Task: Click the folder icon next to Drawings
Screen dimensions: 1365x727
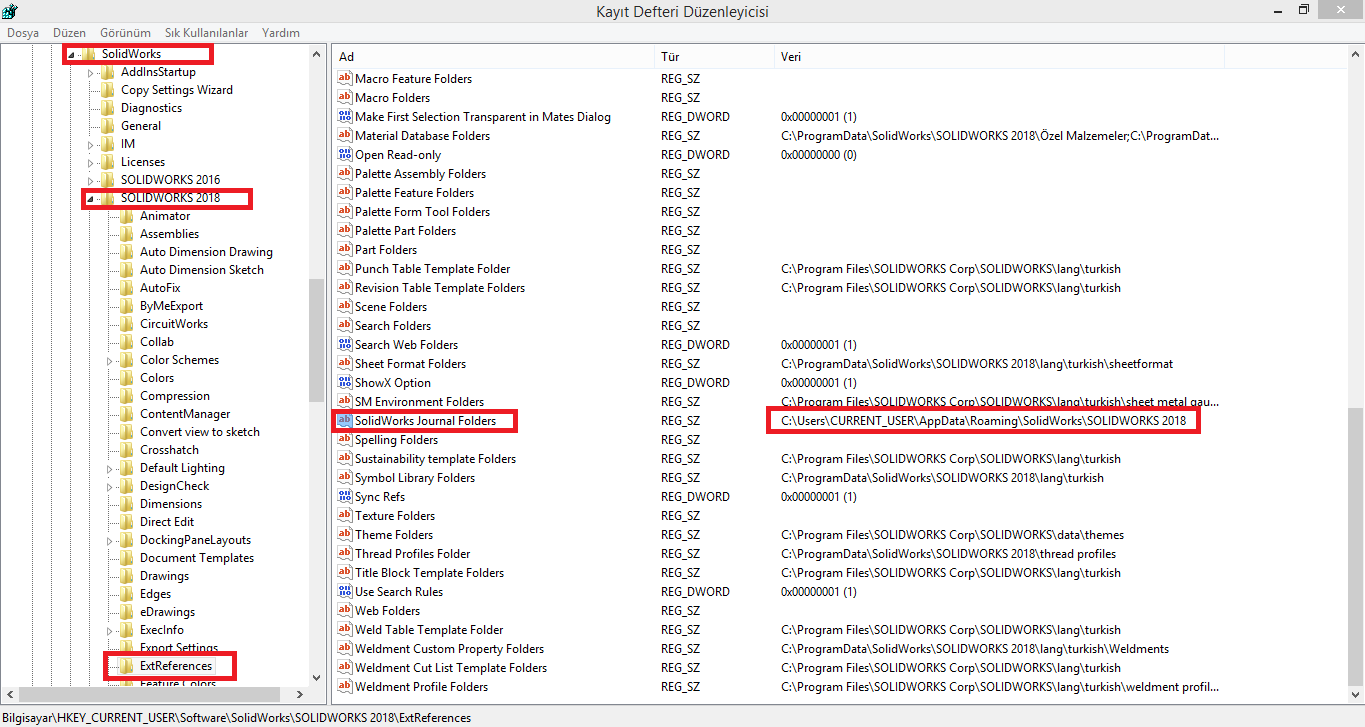Action: tap(127, 576)
